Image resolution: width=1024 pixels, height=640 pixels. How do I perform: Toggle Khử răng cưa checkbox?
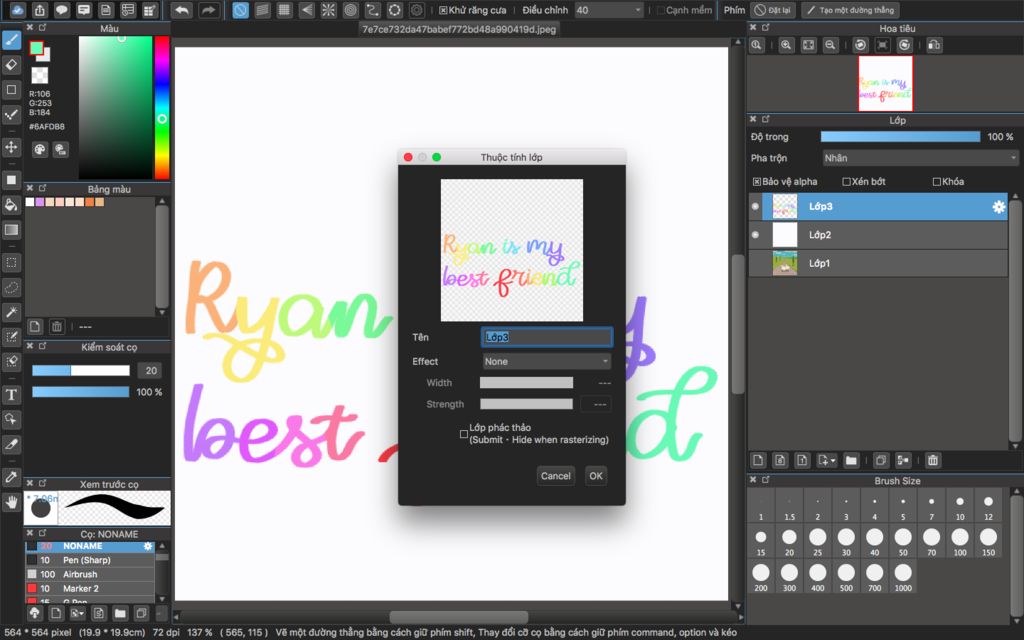(x=443, y=10)
